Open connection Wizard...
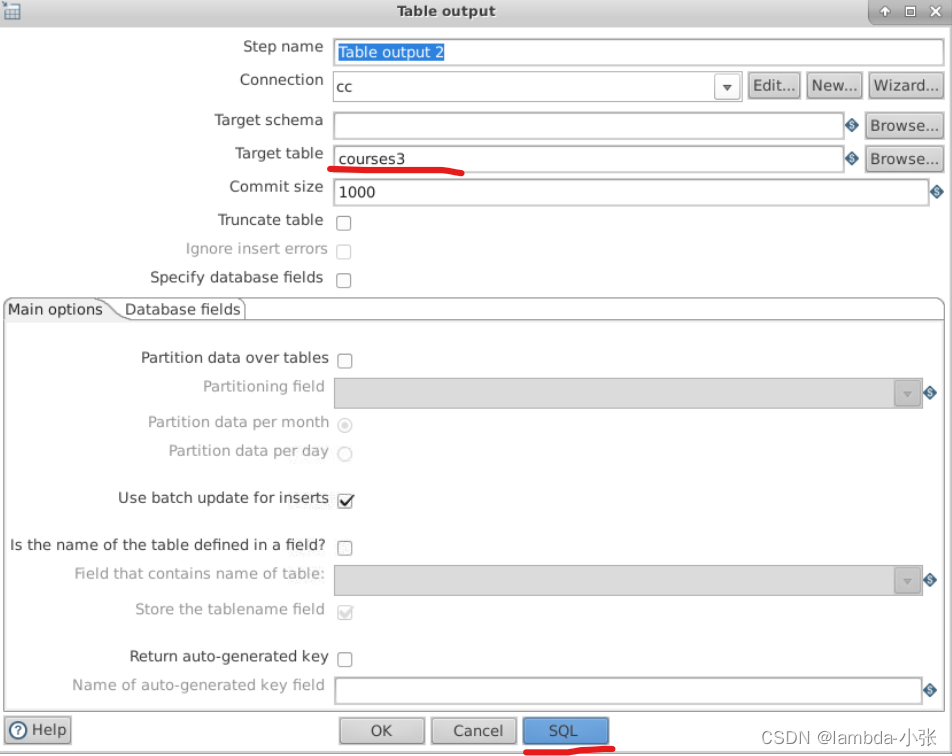 [x=906, y=86]
